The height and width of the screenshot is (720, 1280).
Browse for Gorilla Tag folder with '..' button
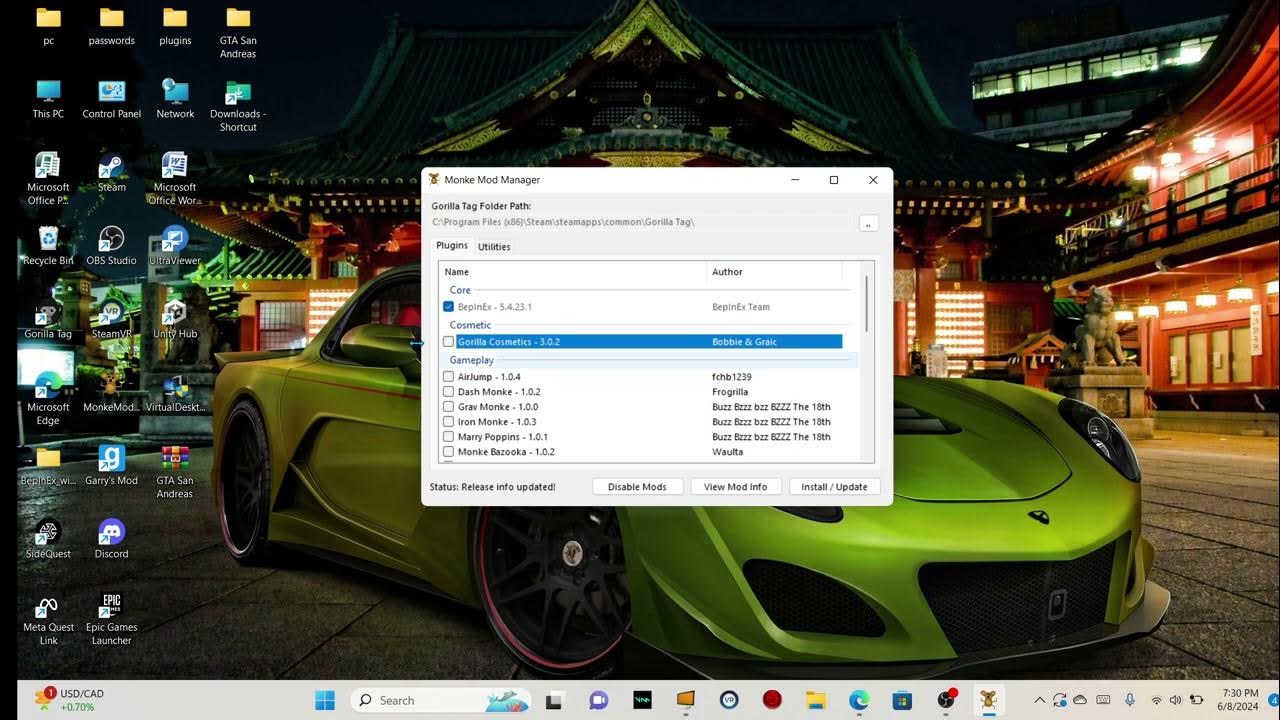click(868, 223)
